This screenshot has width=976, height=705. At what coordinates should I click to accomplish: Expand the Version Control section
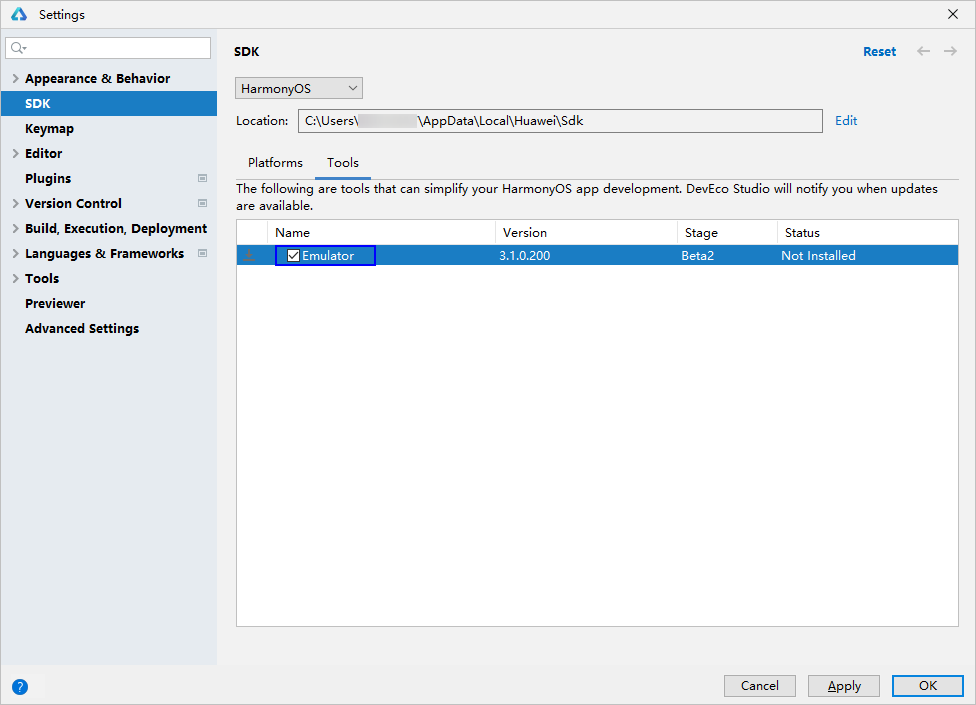(16, 203)
